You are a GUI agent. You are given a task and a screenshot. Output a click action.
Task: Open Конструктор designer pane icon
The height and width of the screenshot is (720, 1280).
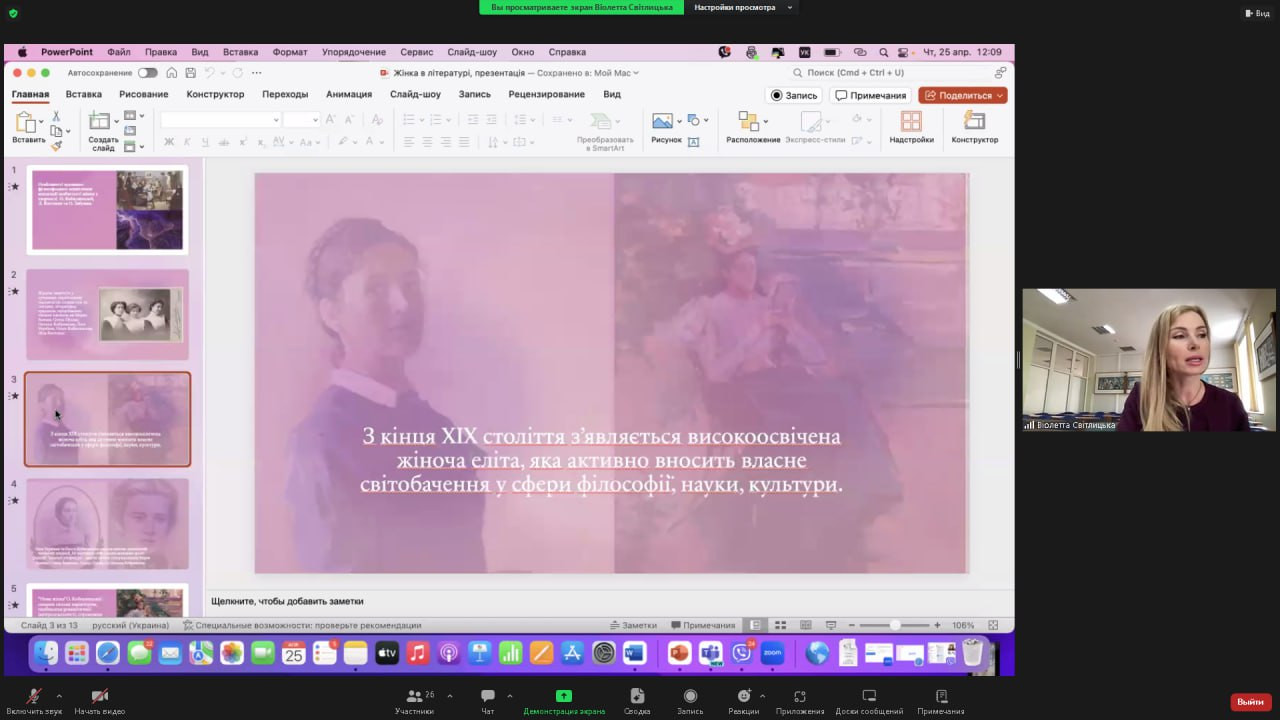tap(974, 122)
